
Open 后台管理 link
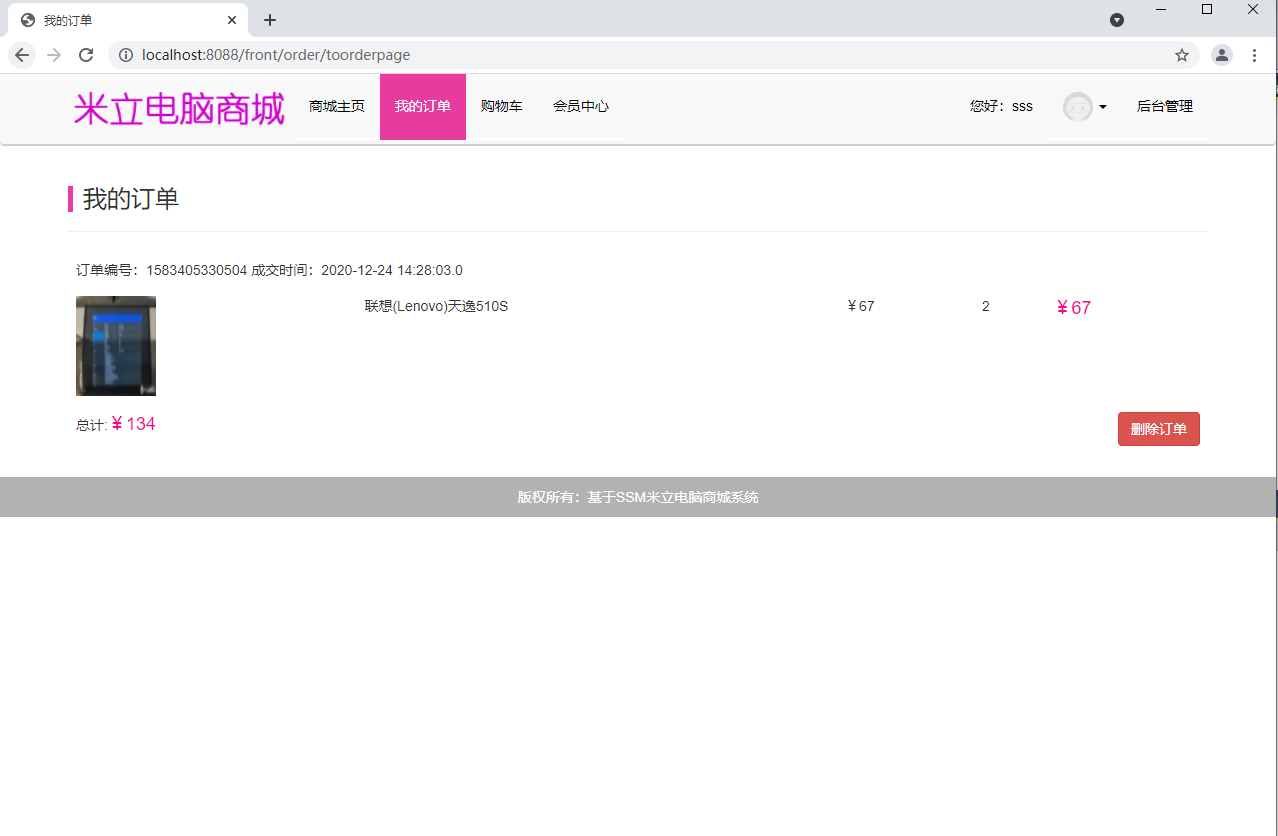click(1165, 106)
